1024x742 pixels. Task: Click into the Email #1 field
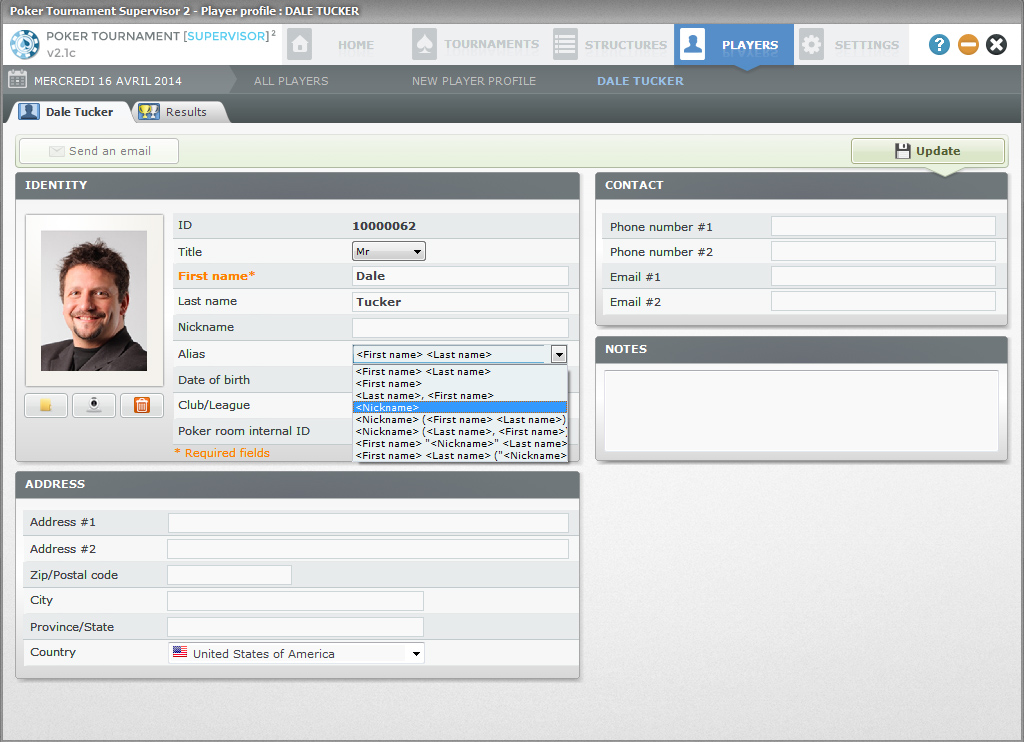coord(883,277)
